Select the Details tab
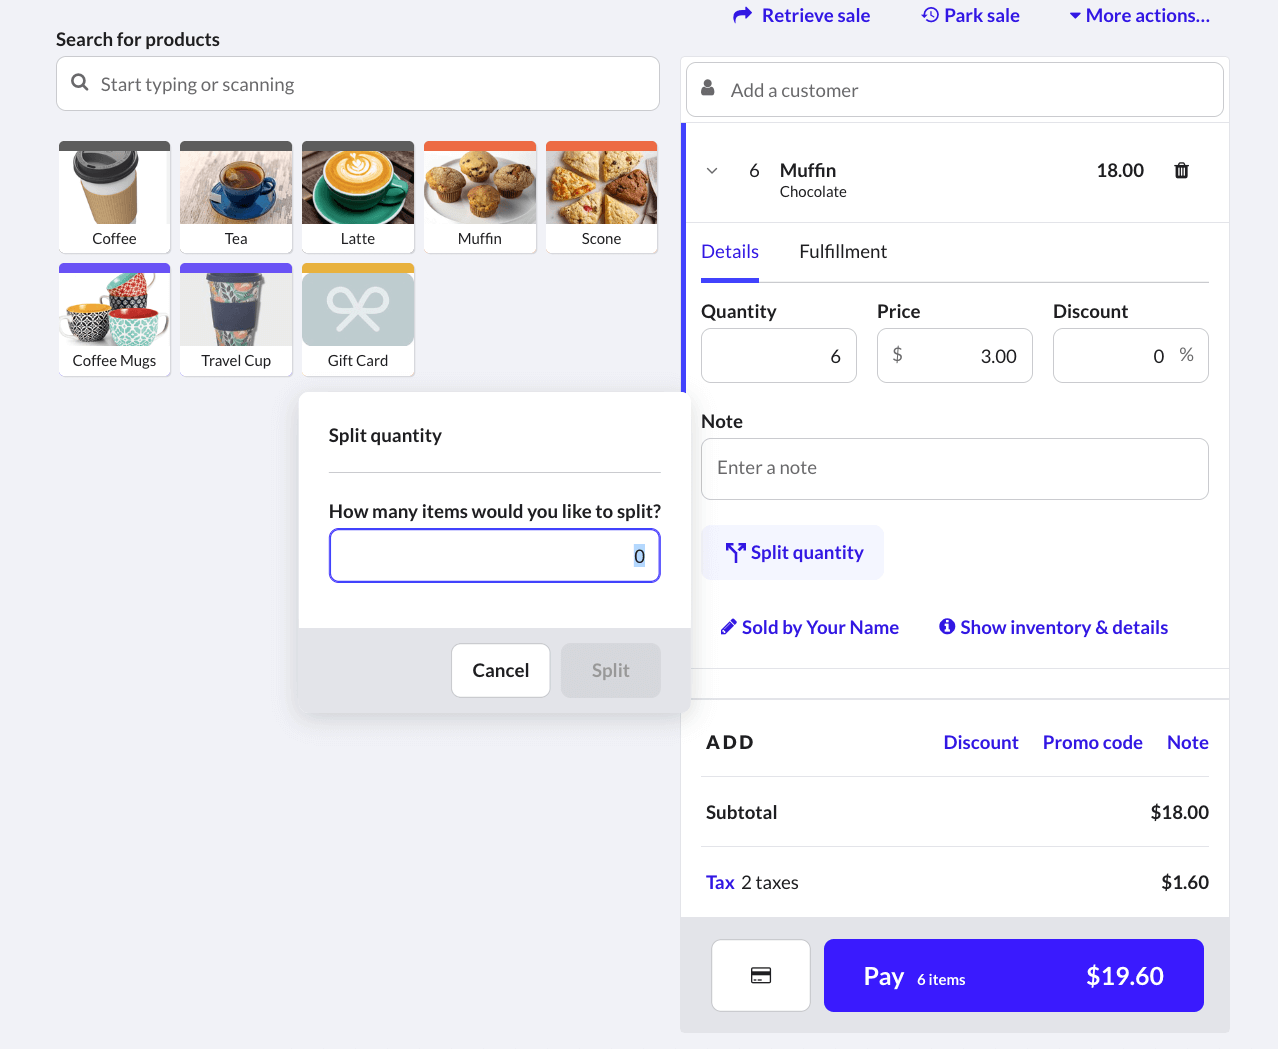 tap(730, 252)
